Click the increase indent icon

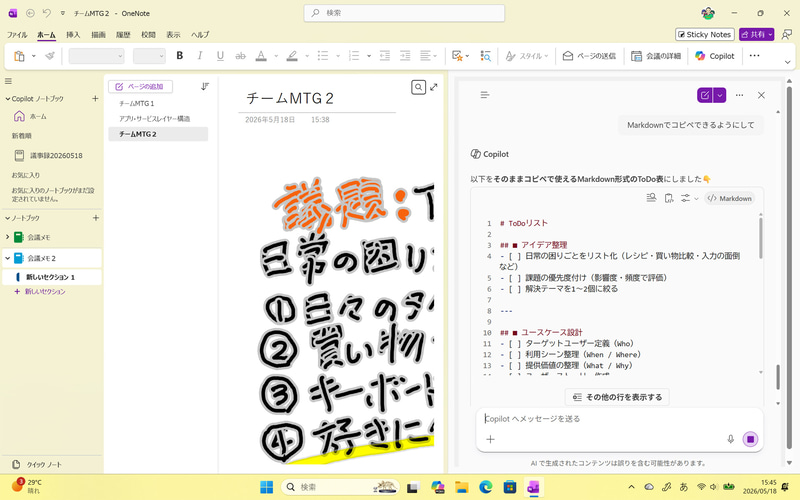(x=405, y=56)
